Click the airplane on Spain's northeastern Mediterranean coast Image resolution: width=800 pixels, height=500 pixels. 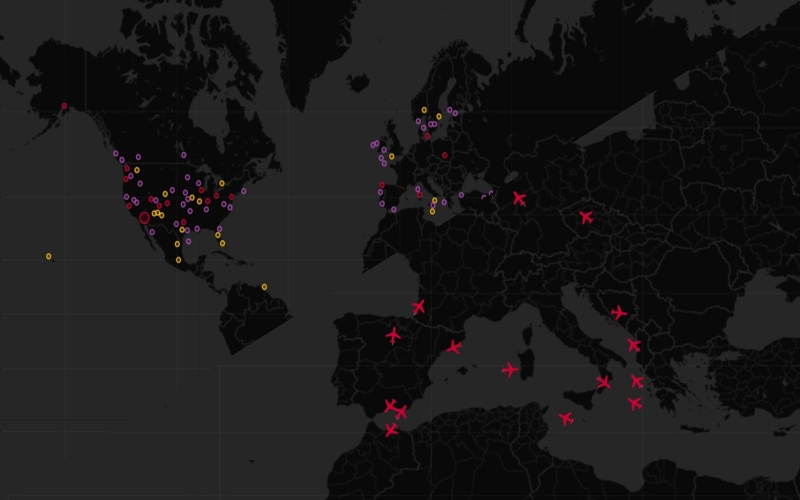coord(454,347)
